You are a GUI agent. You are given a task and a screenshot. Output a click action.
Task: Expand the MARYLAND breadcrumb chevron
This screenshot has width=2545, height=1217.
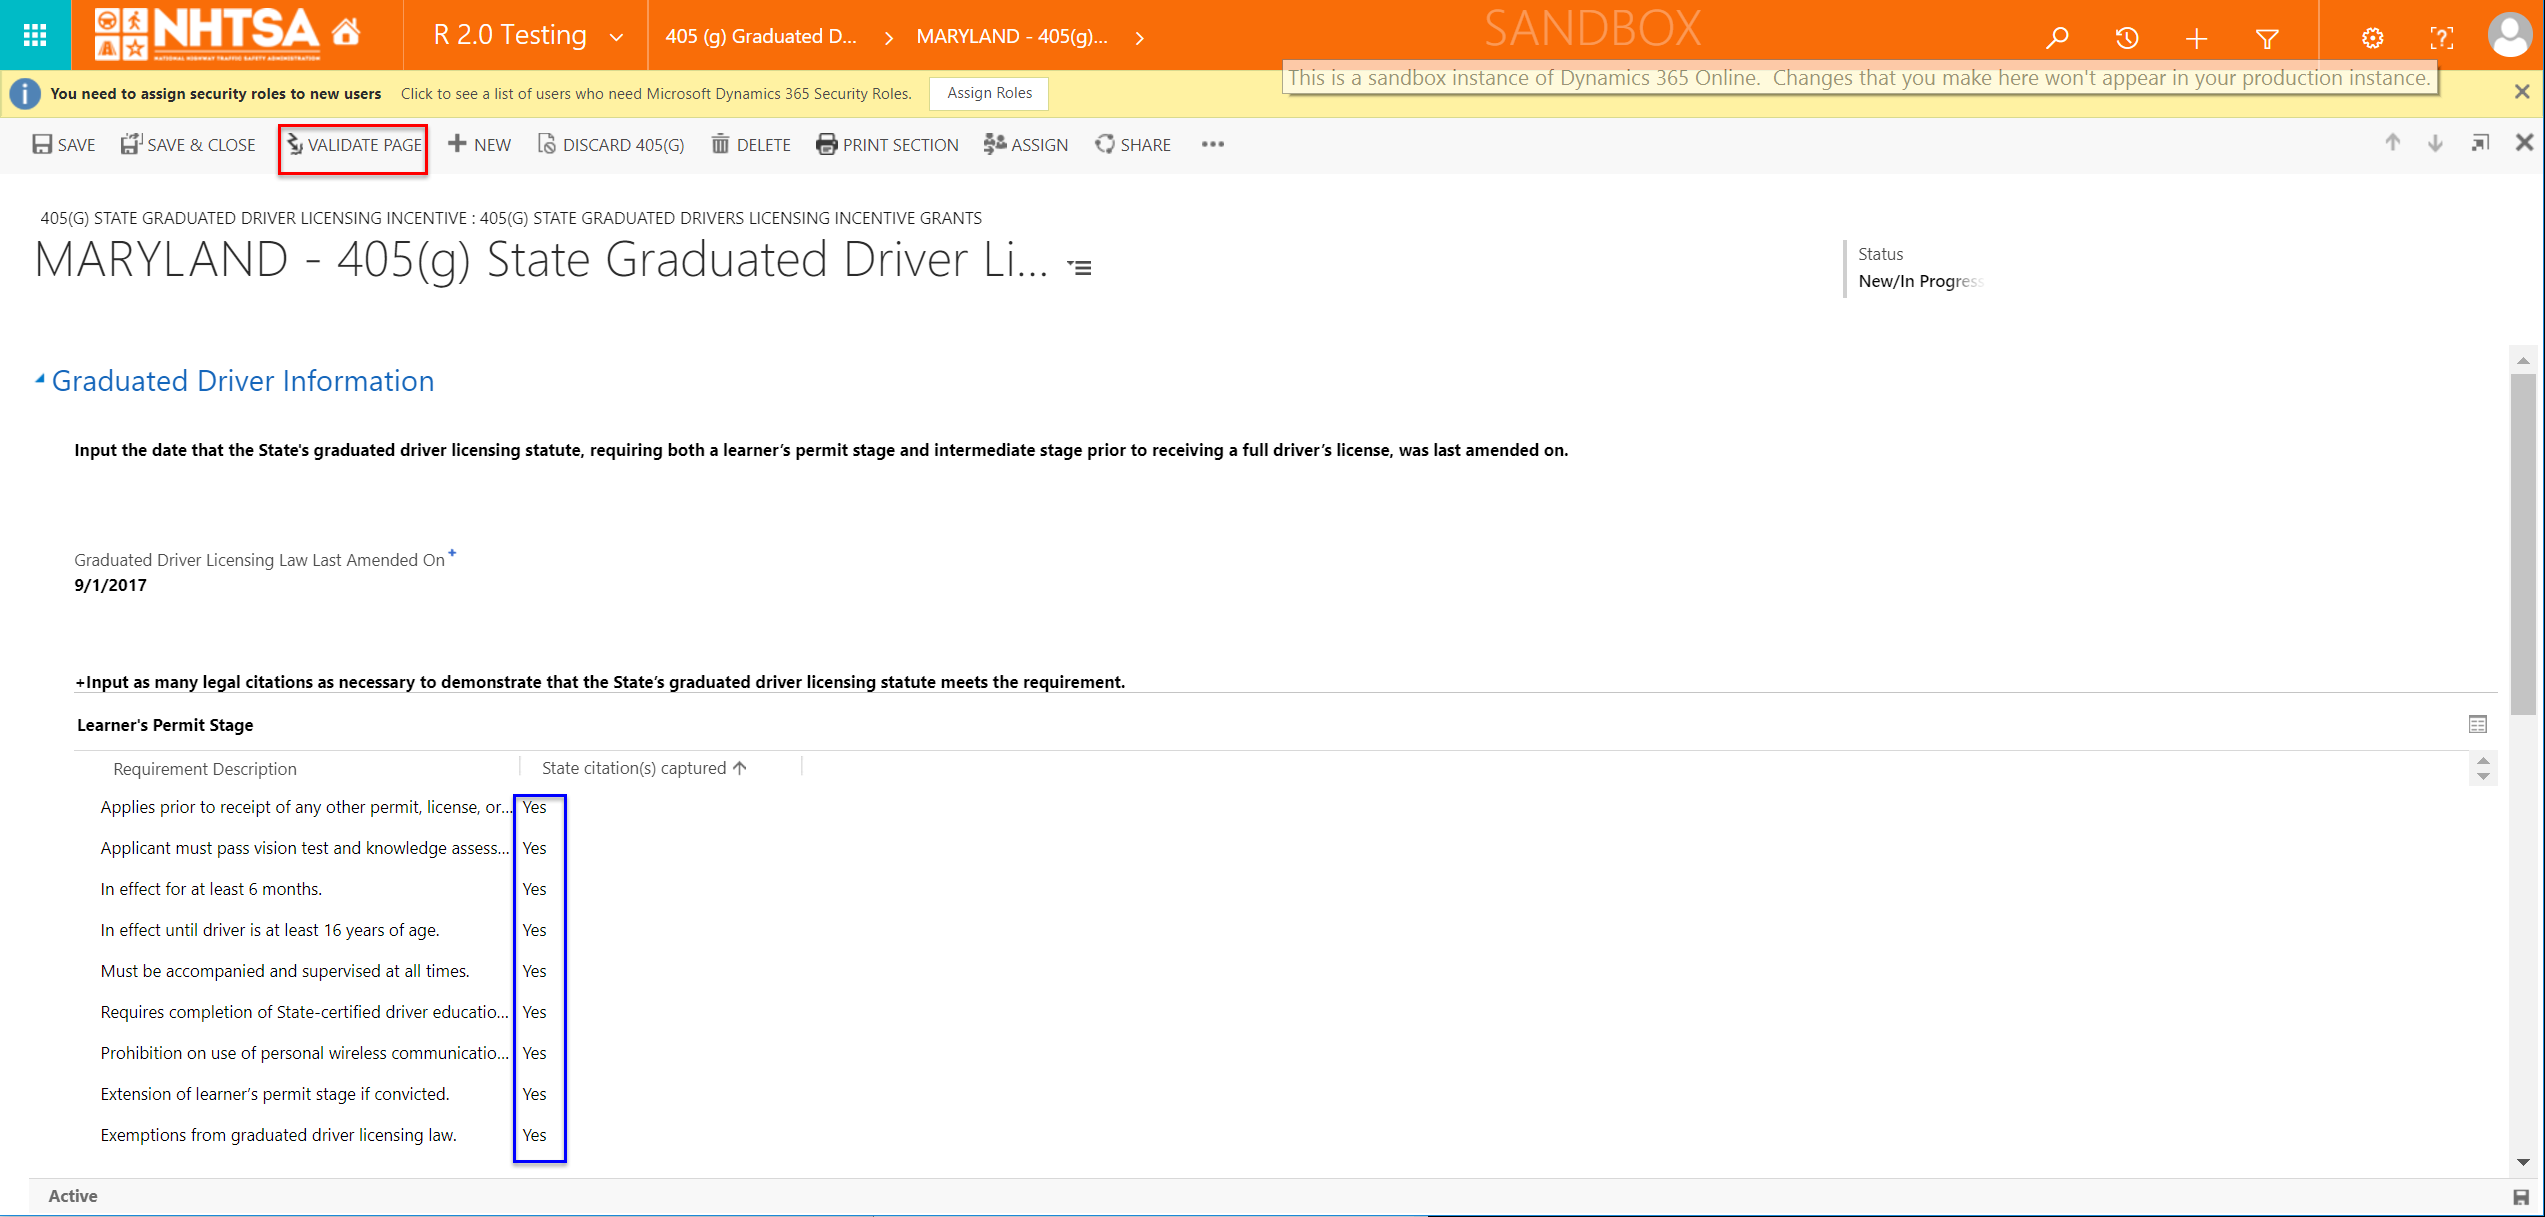pos(1139,38)
